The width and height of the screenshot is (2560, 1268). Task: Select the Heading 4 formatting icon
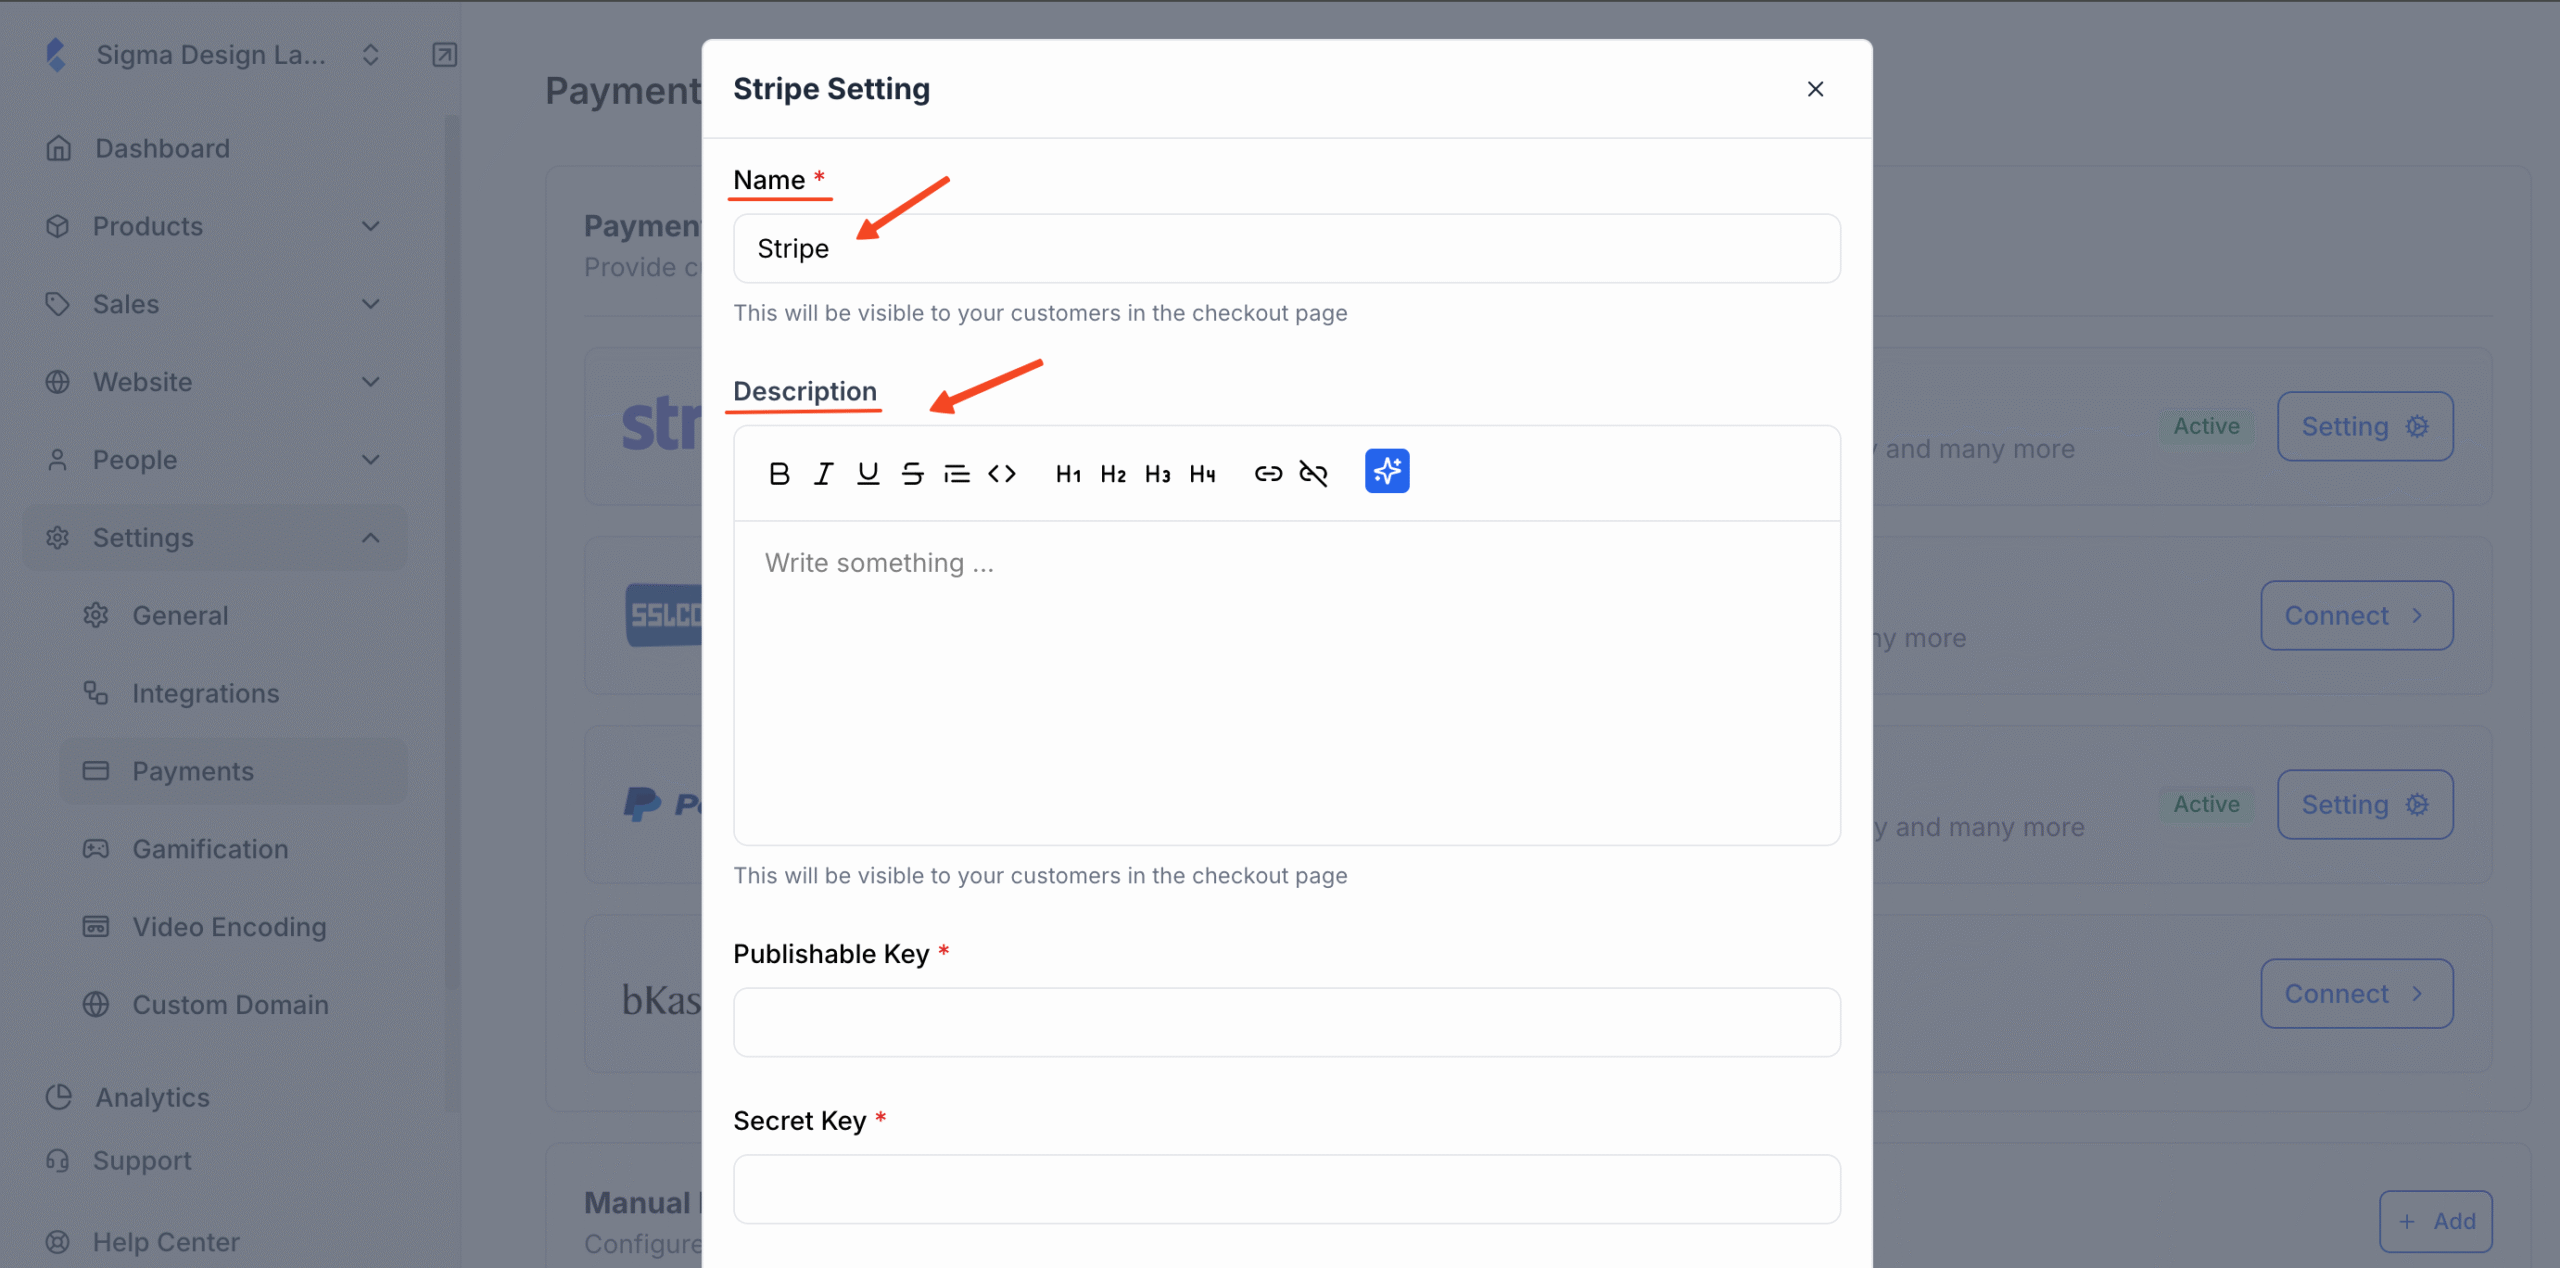(1202, 473)
